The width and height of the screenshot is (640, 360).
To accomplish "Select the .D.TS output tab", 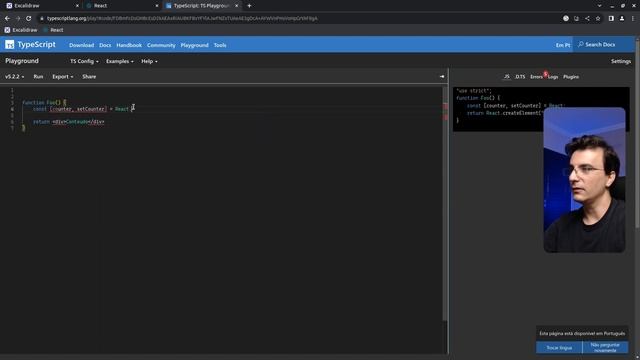I will [x=520, y=77].
